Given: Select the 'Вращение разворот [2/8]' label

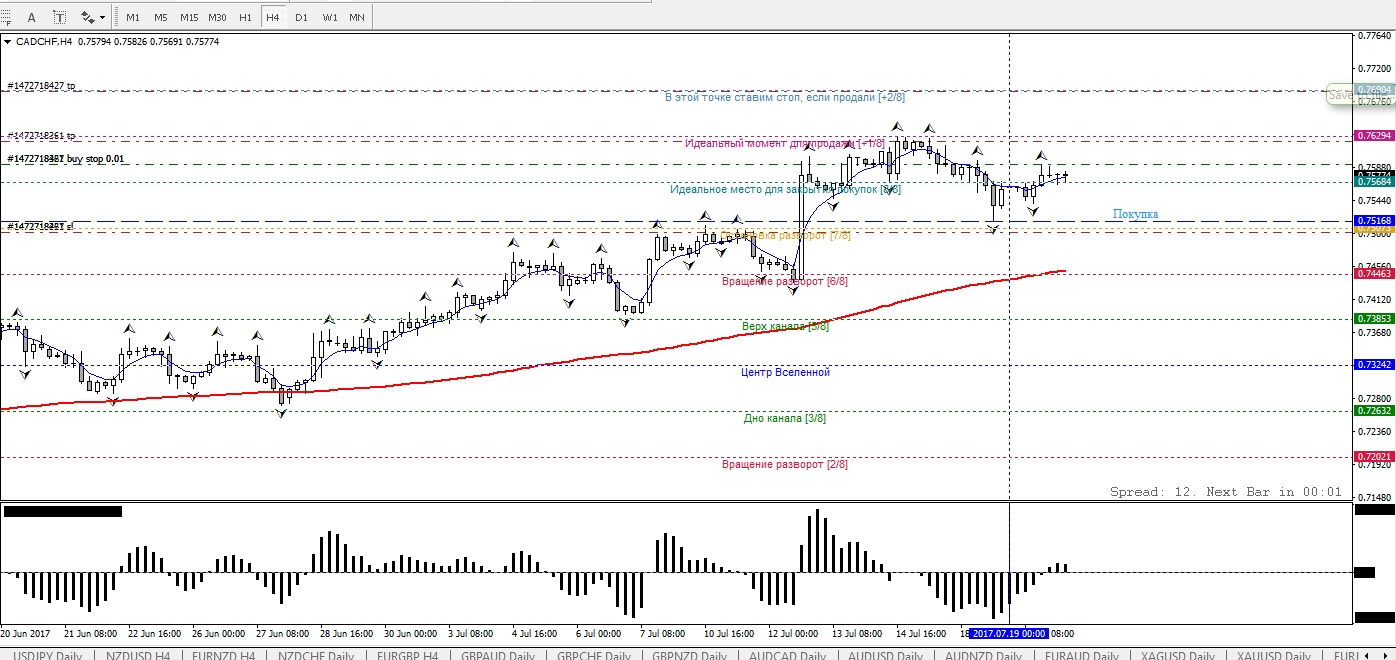Looking at the screenshot, I should coord(785,464).
